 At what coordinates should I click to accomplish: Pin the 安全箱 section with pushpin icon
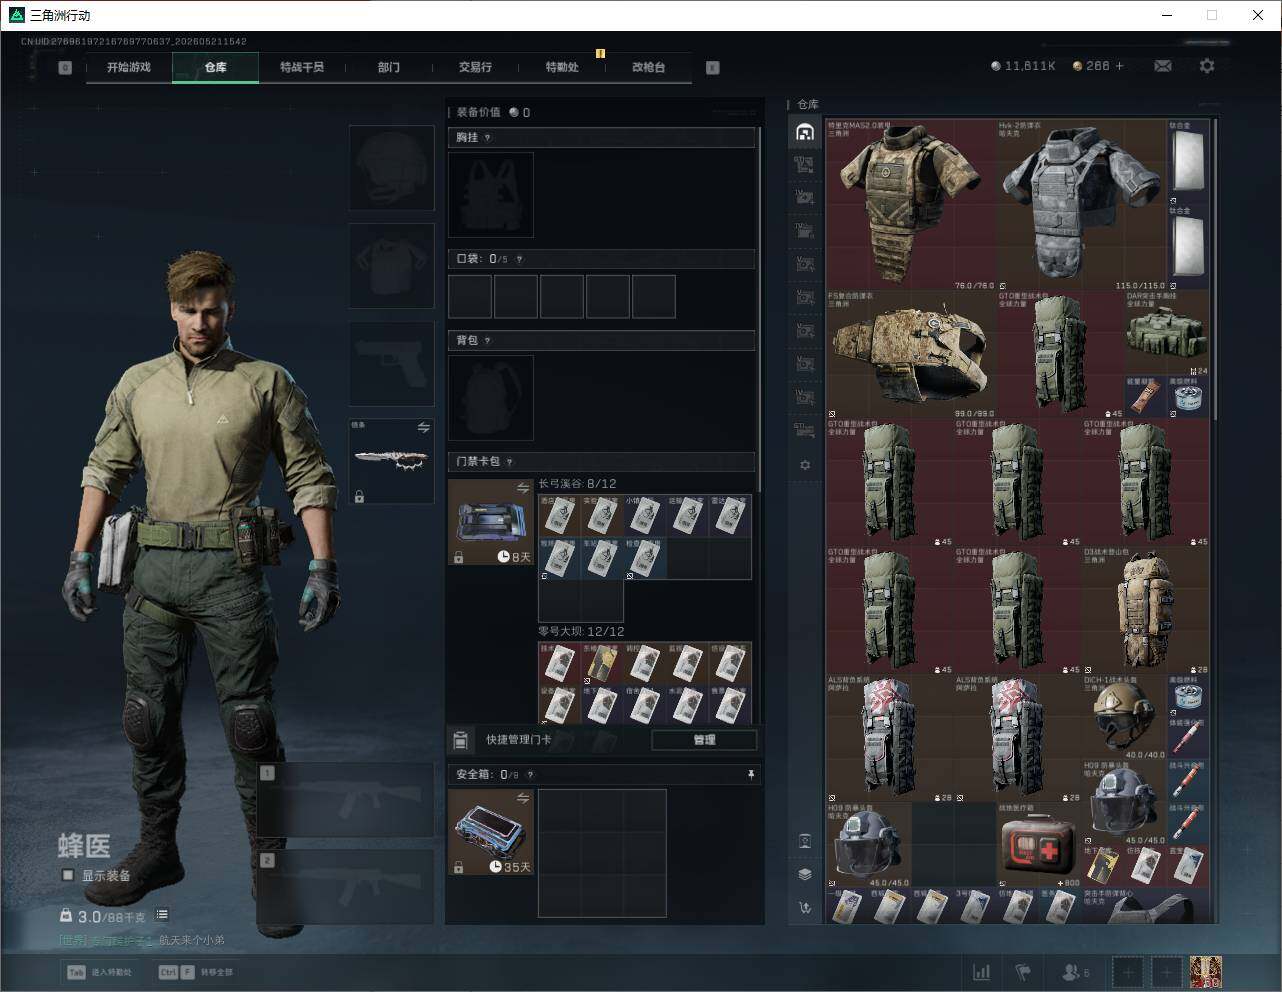pyautogui.click(x=751, y=775)
